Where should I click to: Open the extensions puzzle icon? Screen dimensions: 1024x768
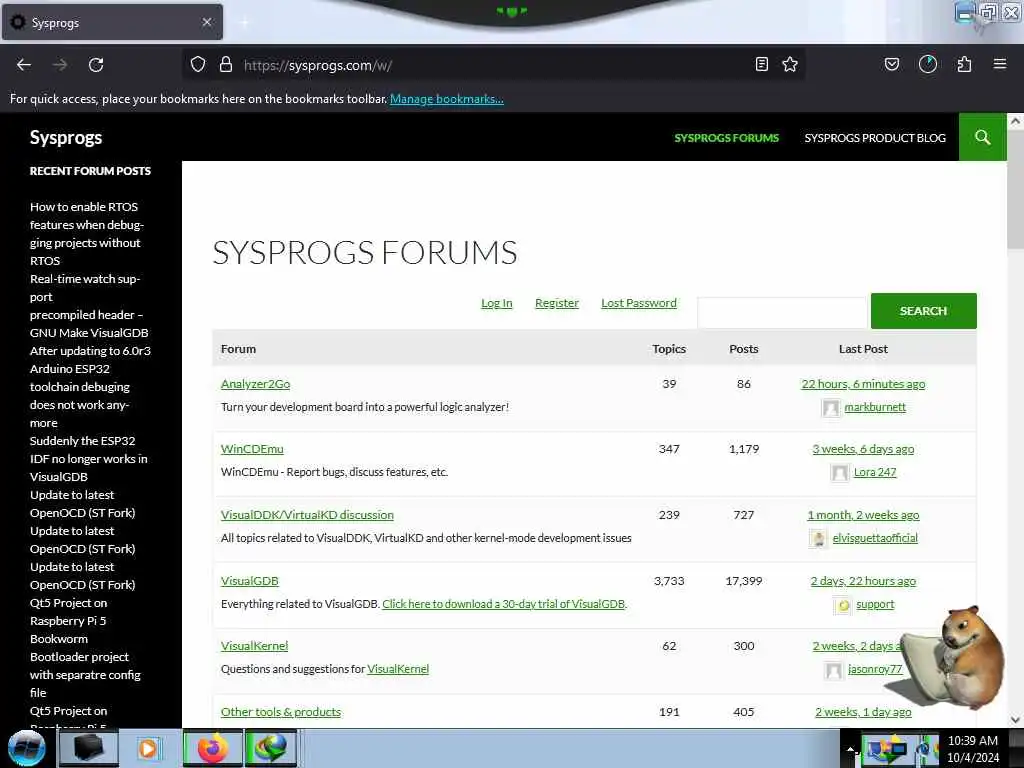pyautogui.click(x=964, y=64)
